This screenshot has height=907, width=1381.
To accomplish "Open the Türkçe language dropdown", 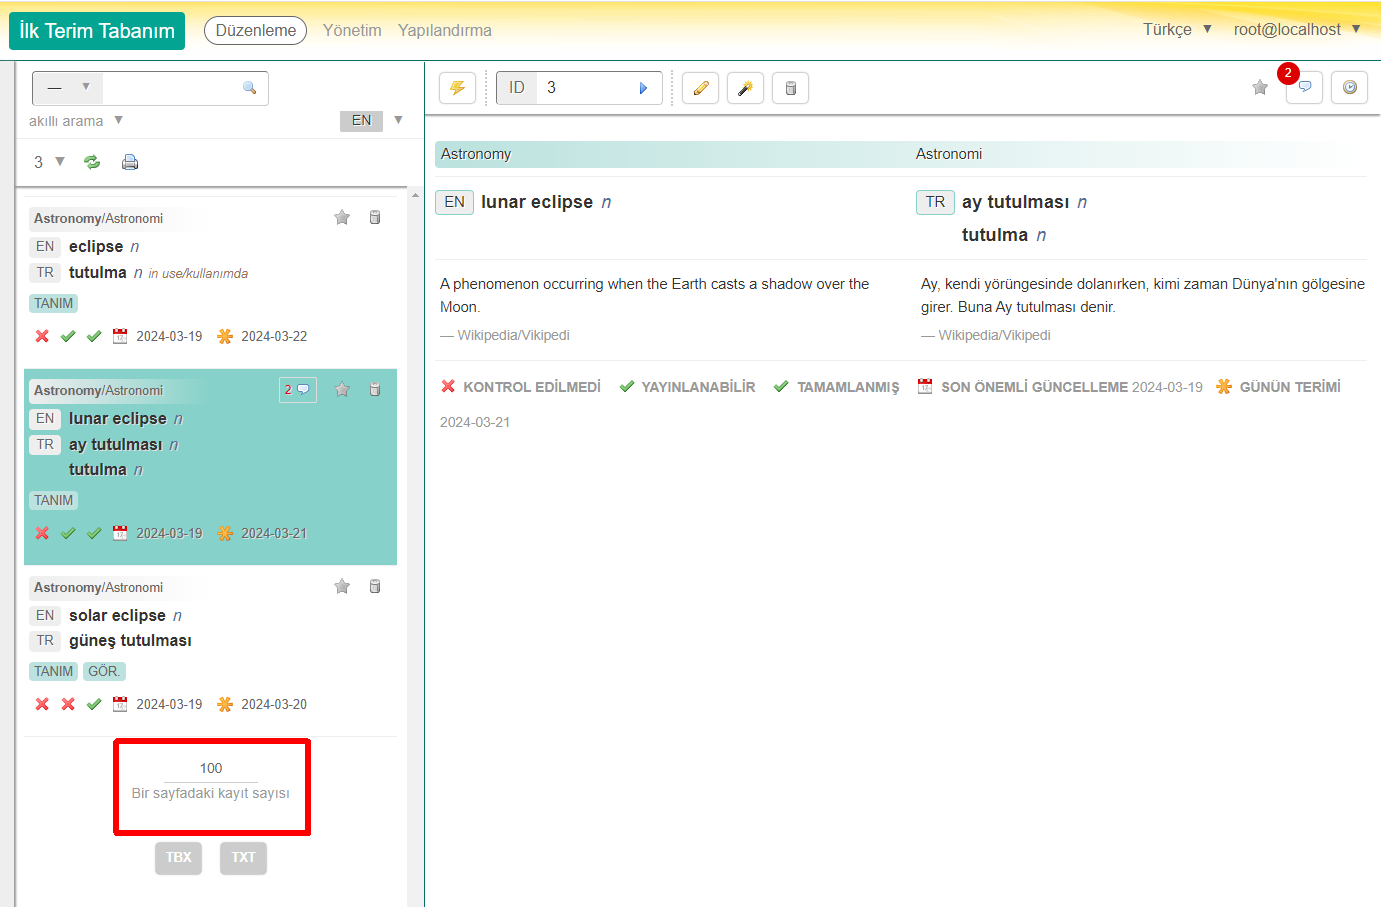I will [1177, 30].
